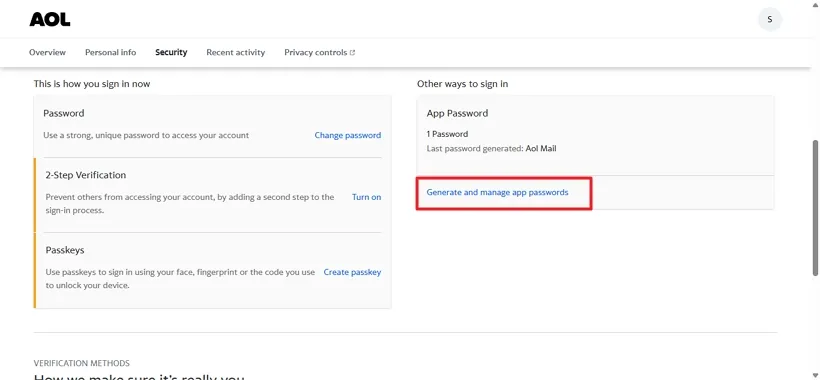Click the '1 Password' text
Screen dimensions: 820x380
coord(447,134)
